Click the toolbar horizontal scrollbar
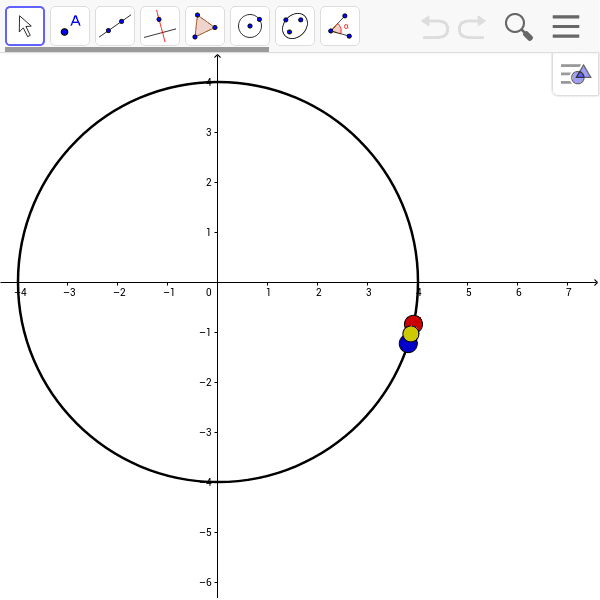This screenshot has height=600, width=600. [137, 49]
